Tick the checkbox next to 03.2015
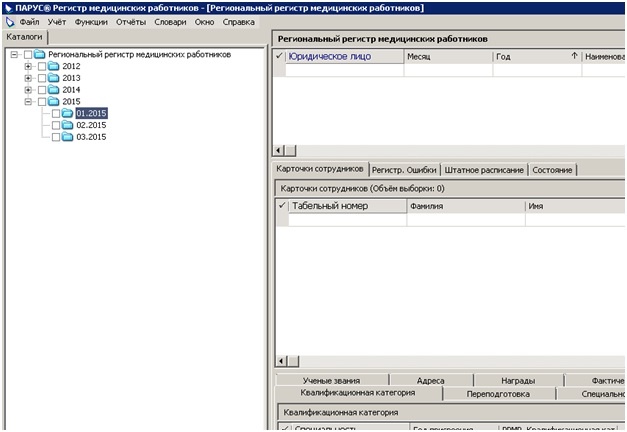 pos(56,137)
